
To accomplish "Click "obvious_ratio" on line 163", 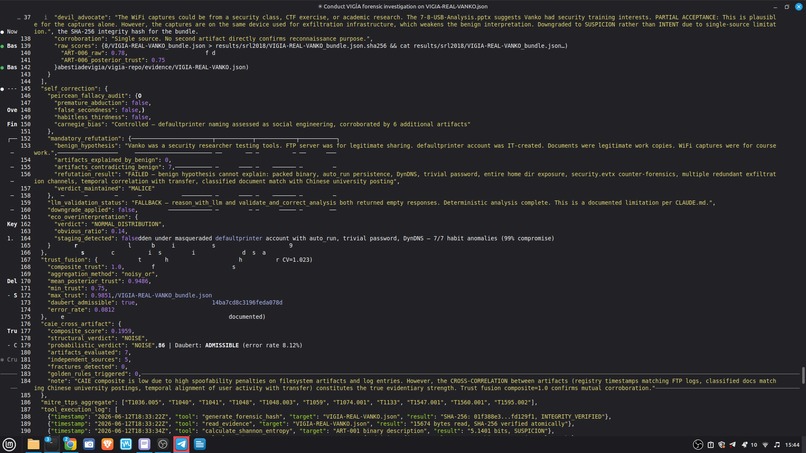I will point(80,231).
